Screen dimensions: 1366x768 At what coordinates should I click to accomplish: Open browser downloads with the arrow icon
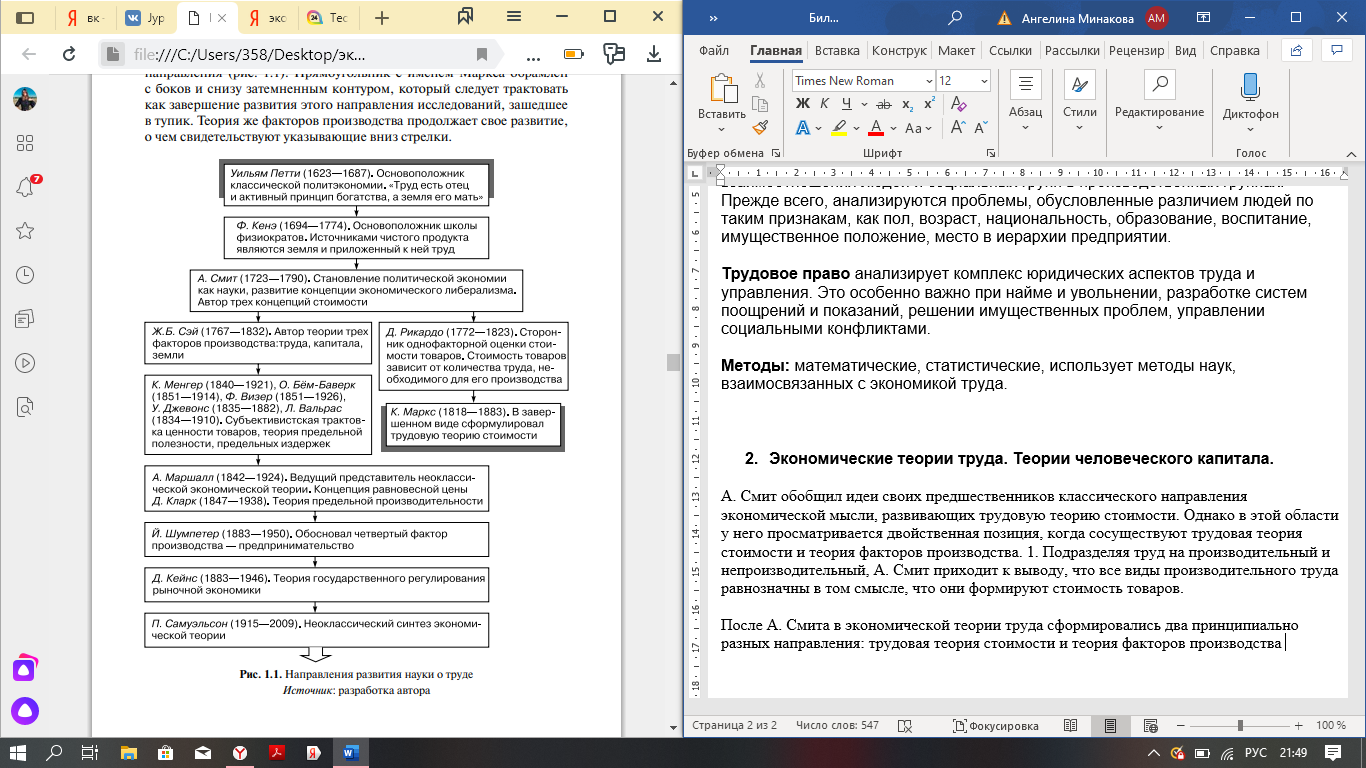click(x=654, y=54)
